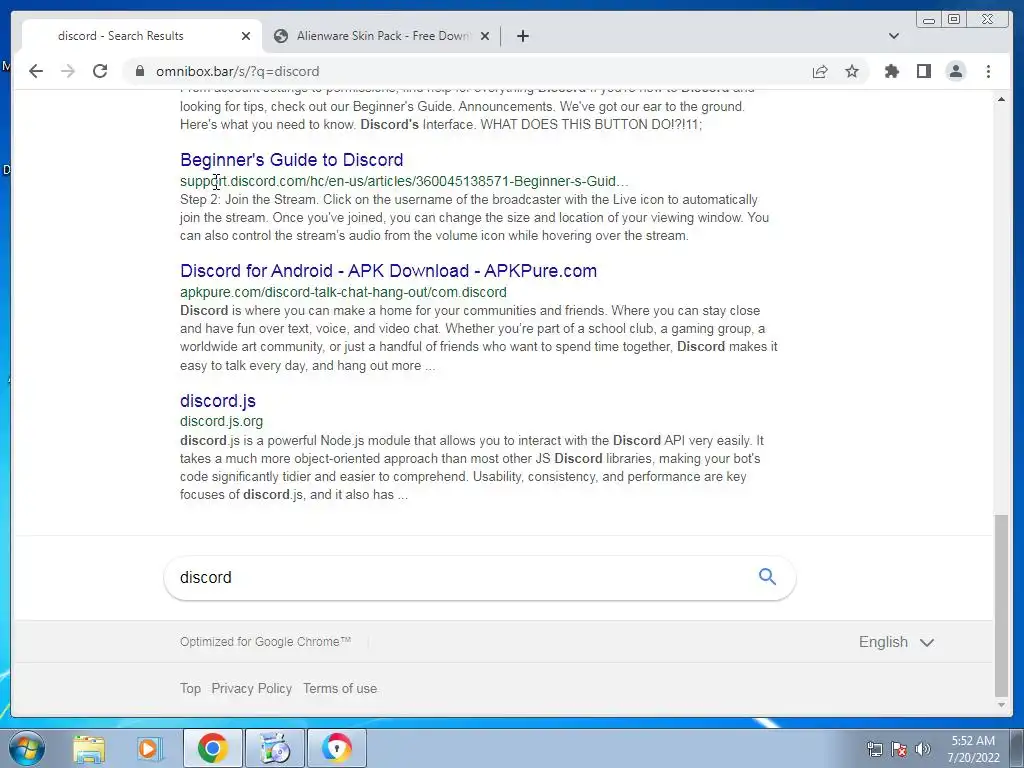Close the discord Search Results tab
Viewport: 1024px width, 768px height.
[x=246, y=36]
